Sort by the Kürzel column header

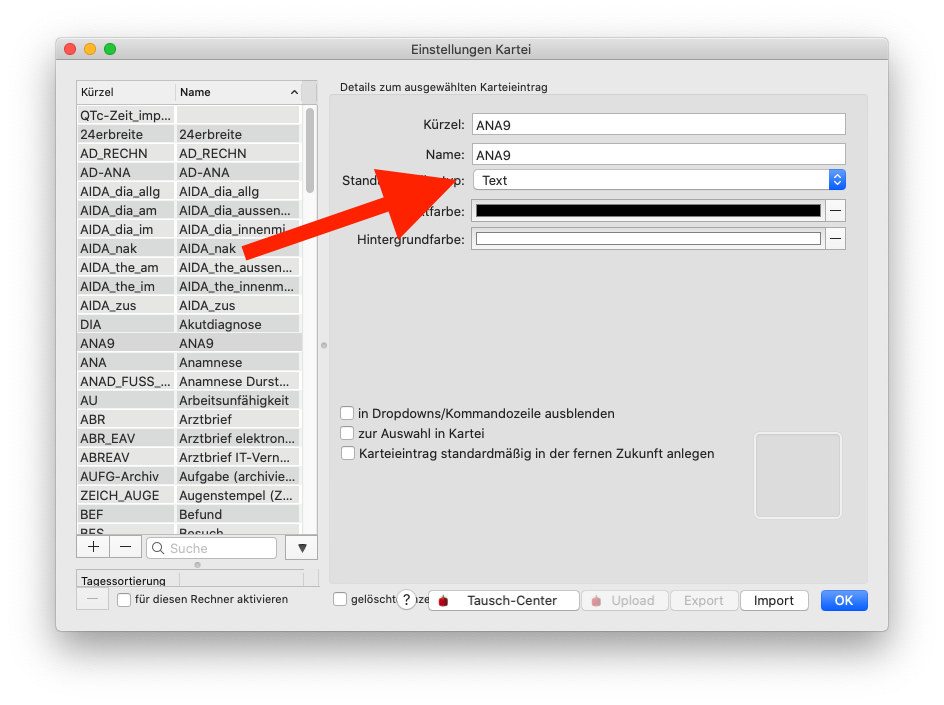(126, 92)
